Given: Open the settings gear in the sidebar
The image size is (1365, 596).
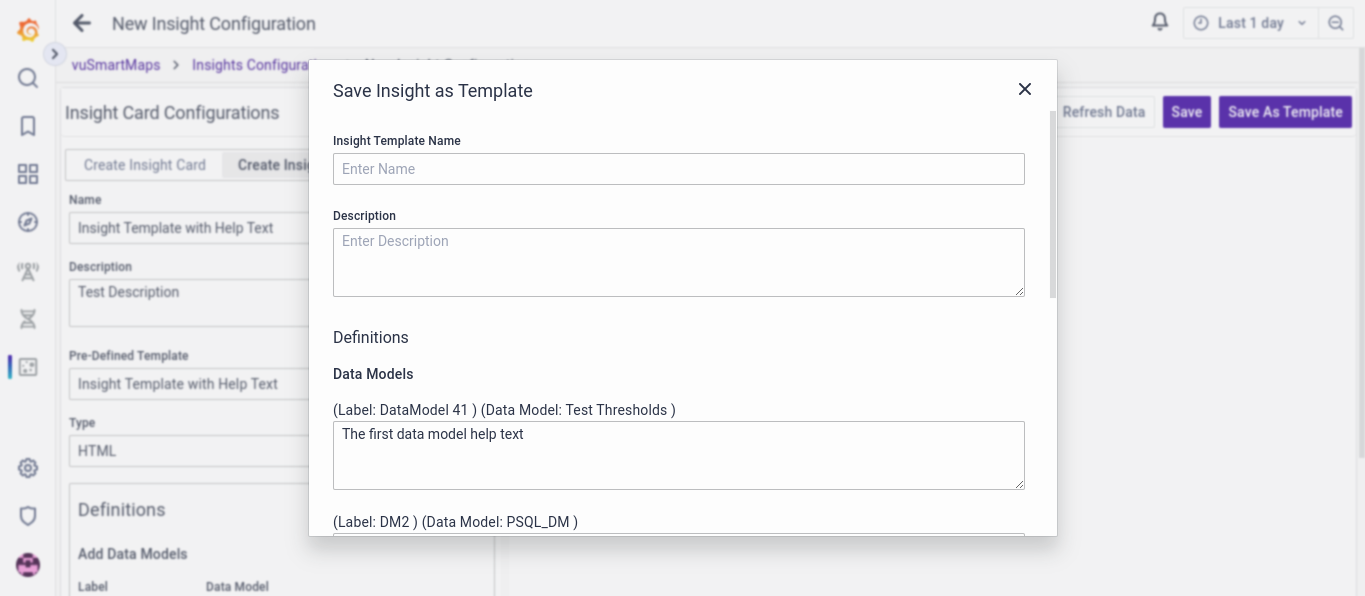Looking at the screenshot, I should point(27,467).
